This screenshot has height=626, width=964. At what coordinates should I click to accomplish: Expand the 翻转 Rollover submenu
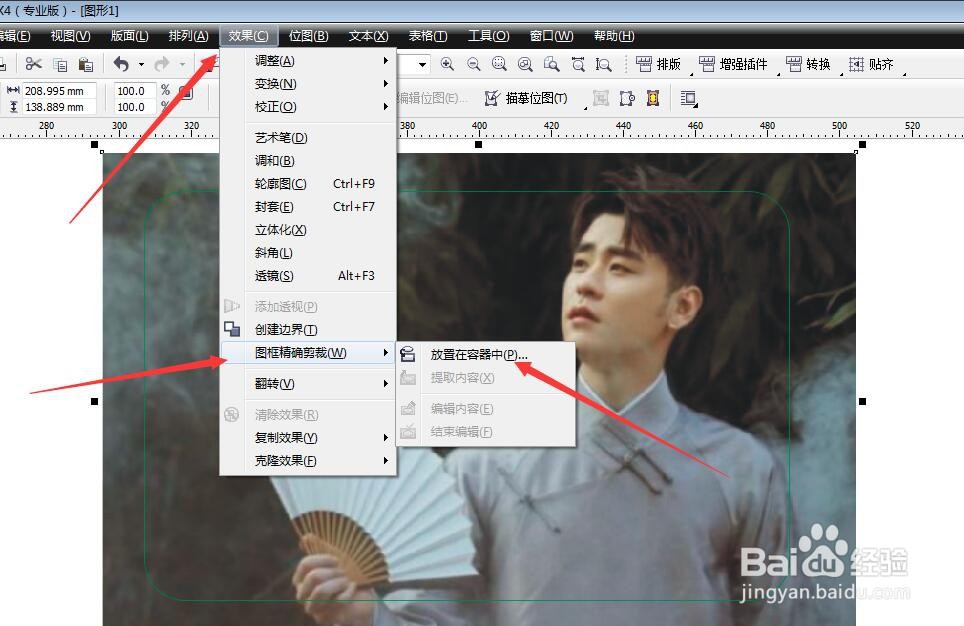(x=307, y=383)
